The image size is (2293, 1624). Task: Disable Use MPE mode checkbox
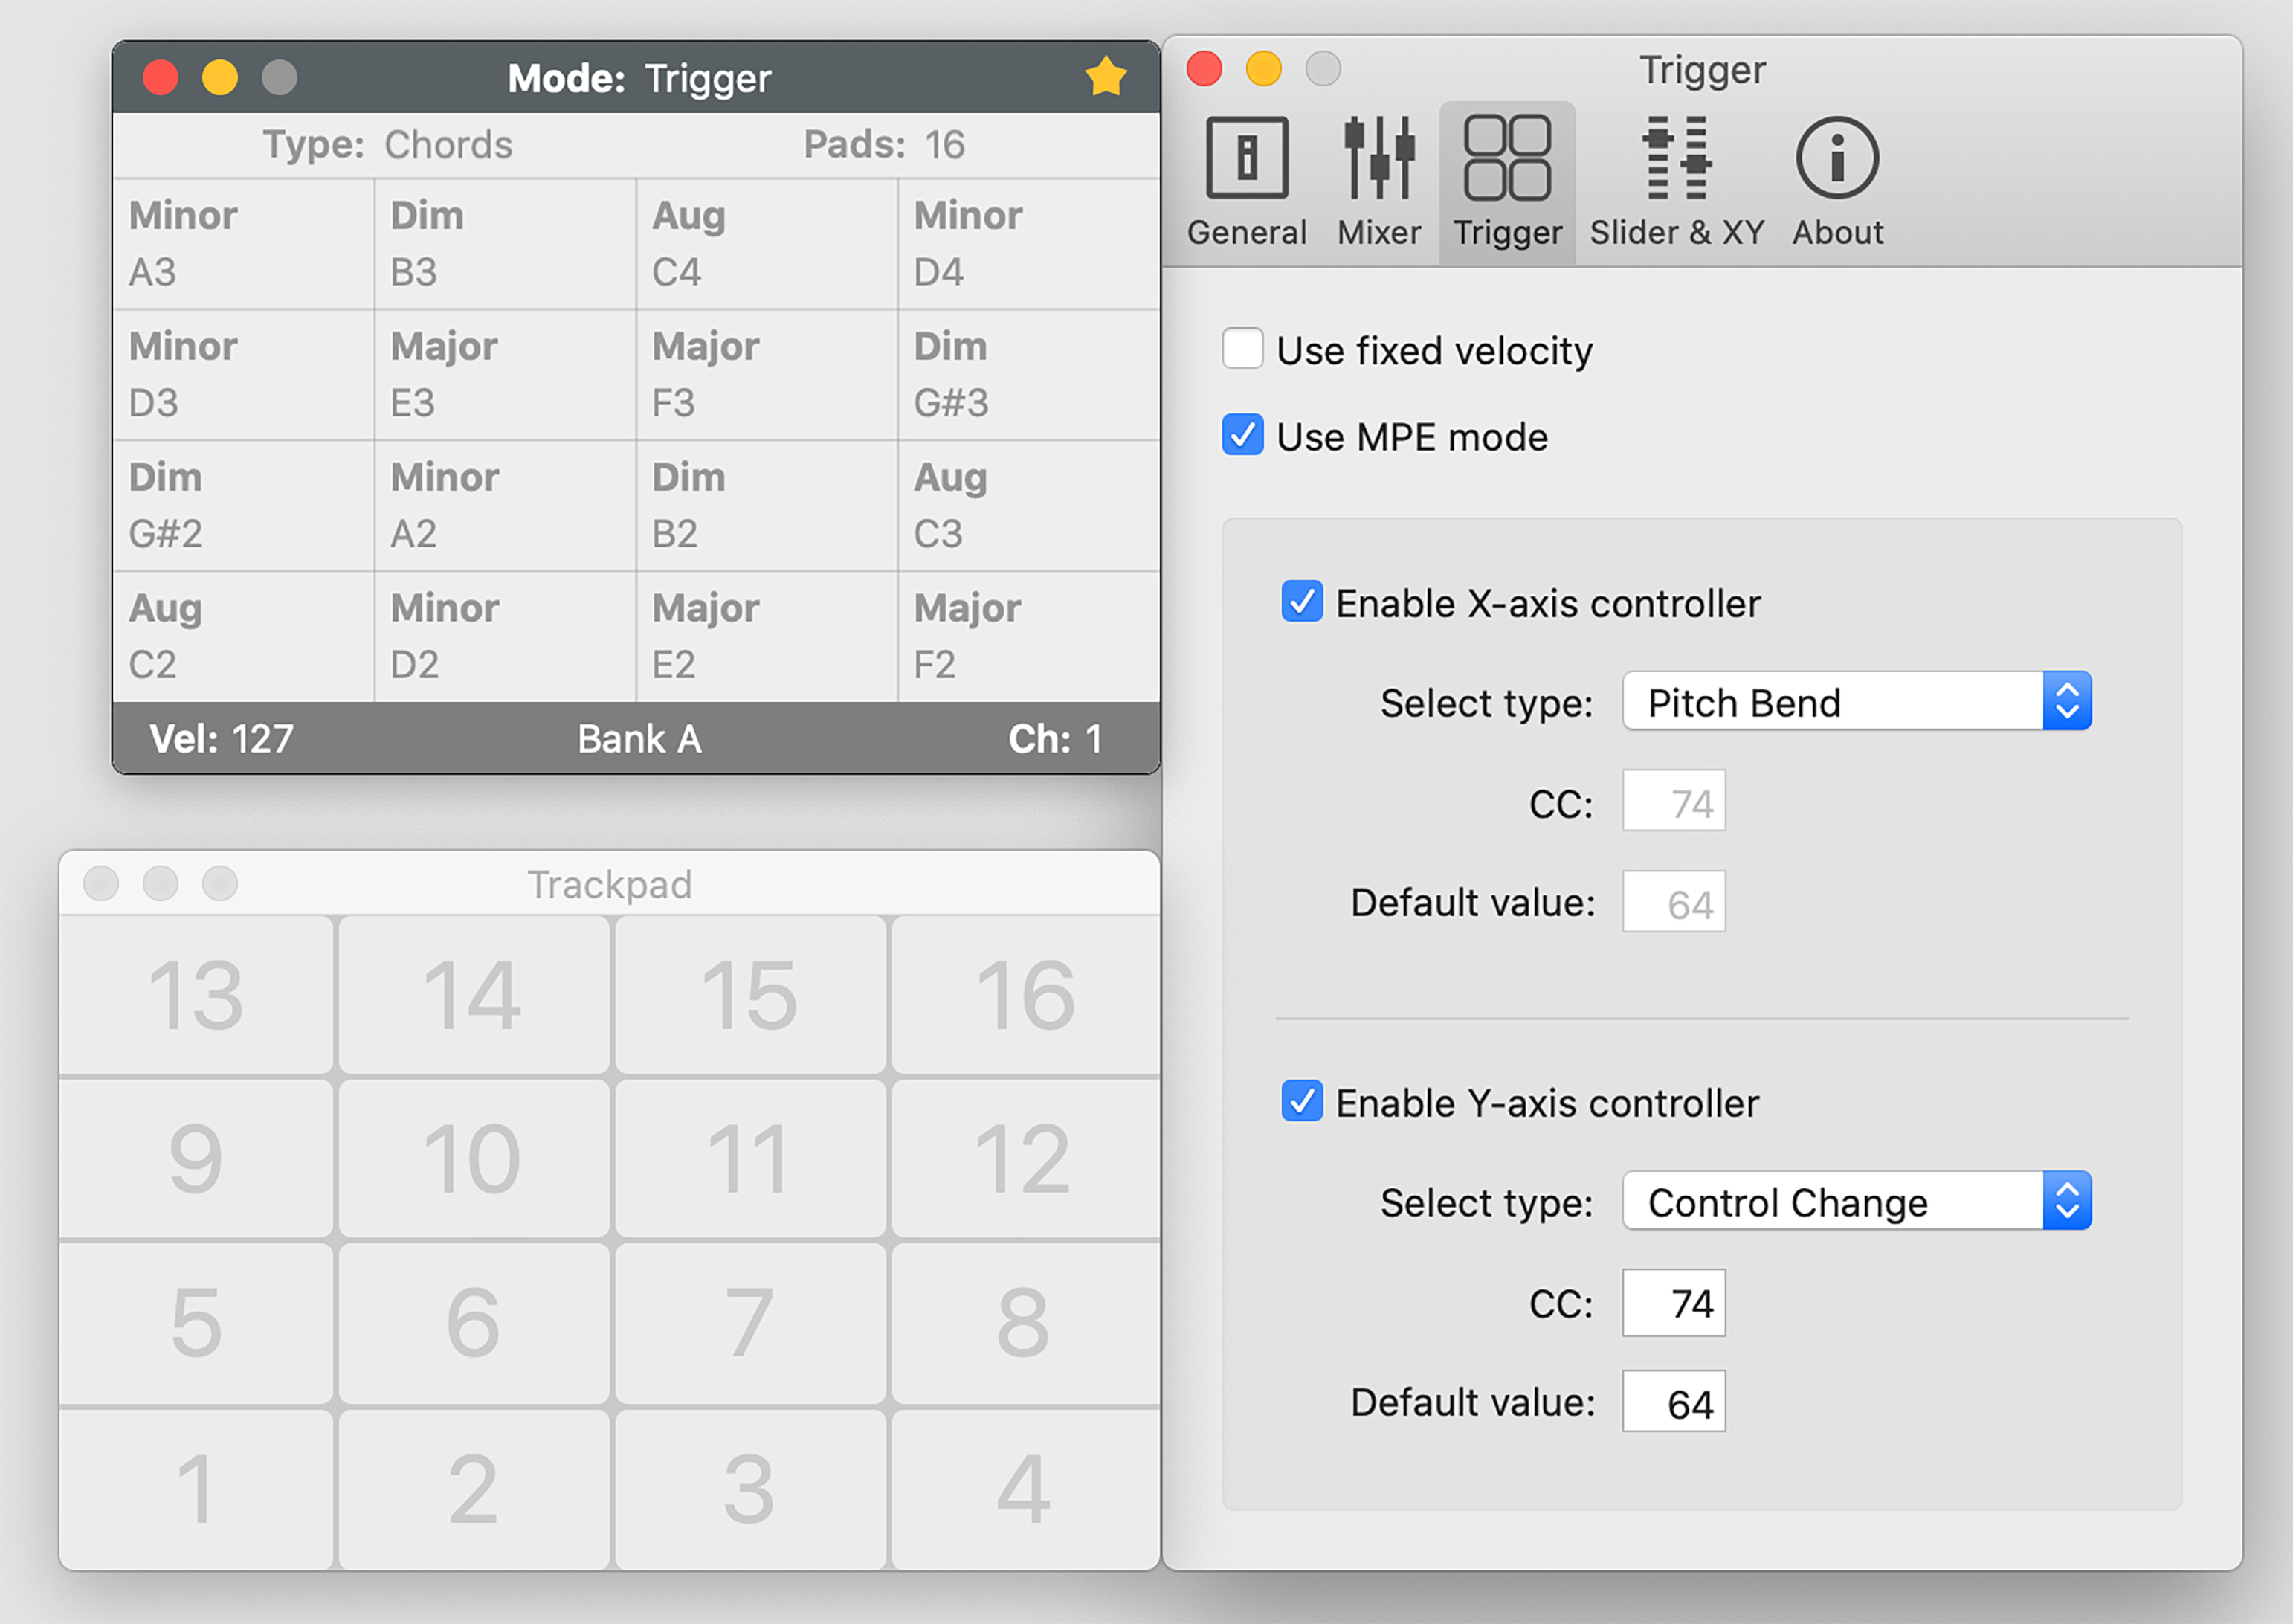pyautogui.click(x=1242, y=436)
